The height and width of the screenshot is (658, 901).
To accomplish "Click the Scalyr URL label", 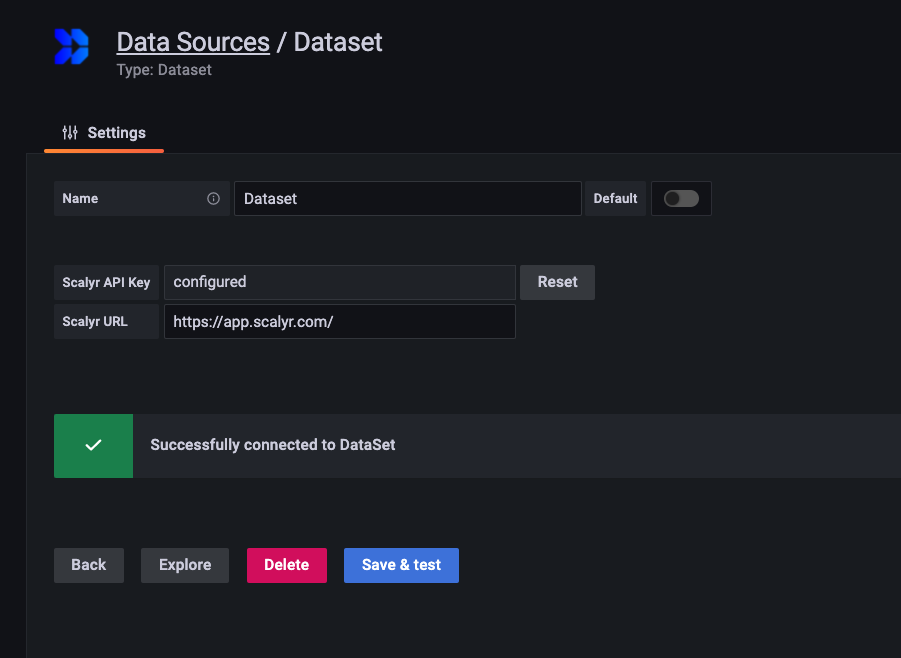I will [x=95, y=322].
